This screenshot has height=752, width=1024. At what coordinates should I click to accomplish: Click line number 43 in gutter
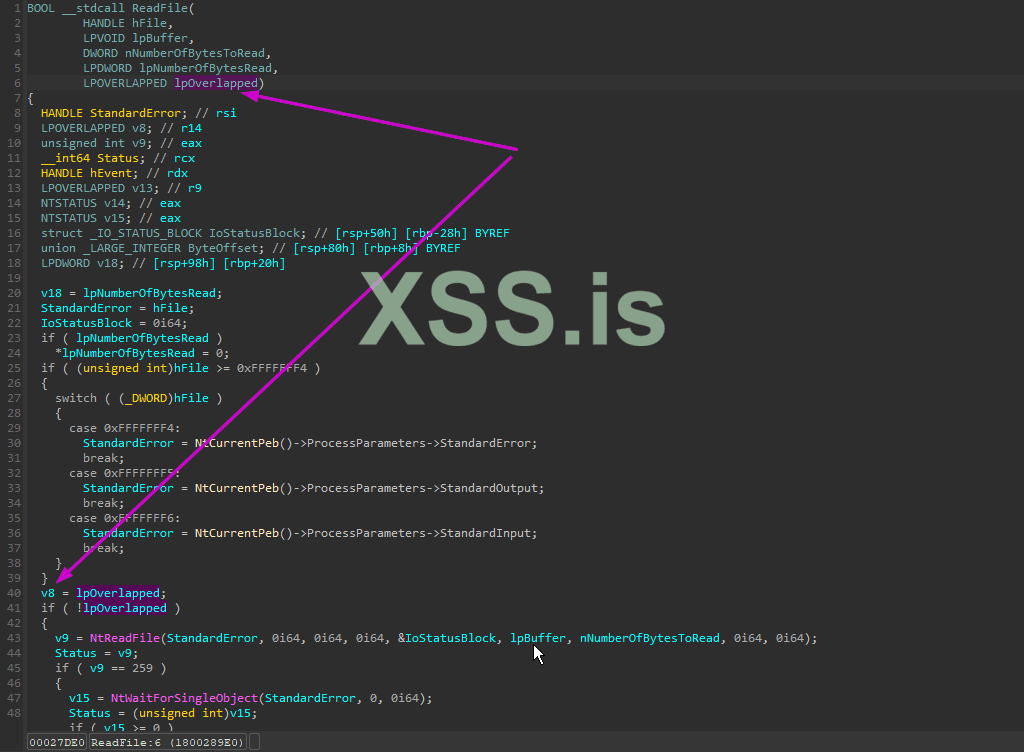tap(14, 638)
